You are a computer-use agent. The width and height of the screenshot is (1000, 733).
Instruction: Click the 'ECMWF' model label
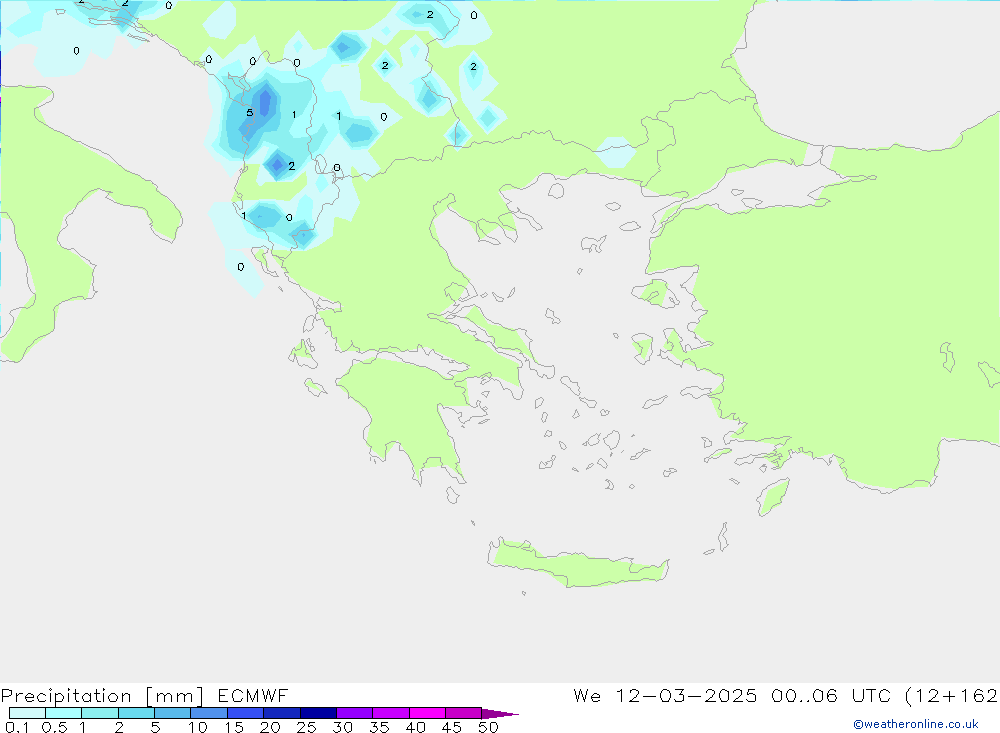(253, 696)
